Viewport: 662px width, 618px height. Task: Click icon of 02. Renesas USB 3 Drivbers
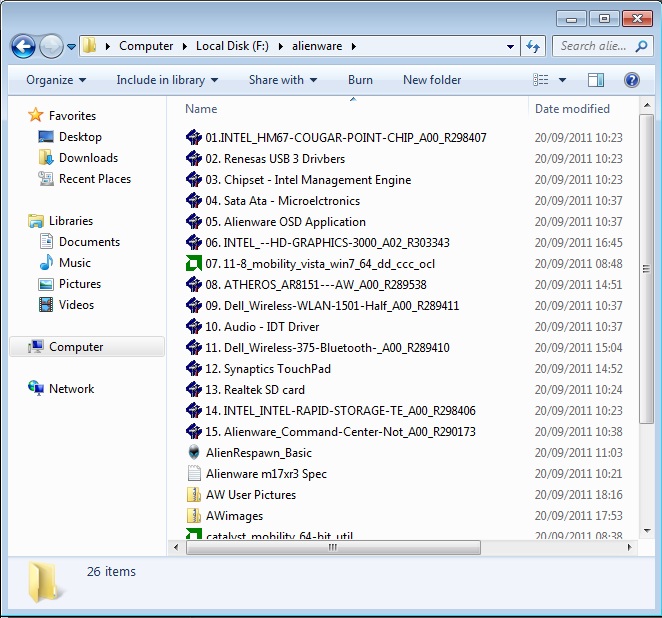194,158
